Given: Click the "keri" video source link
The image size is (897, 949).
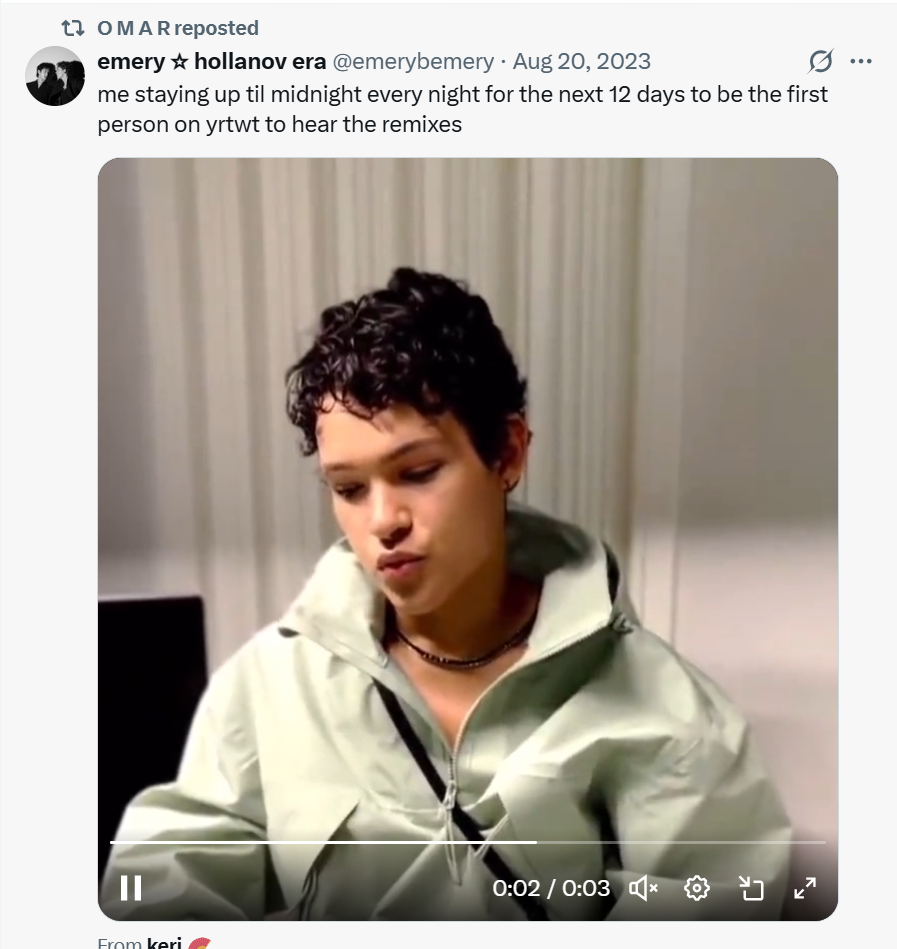Looking at the screenshot, I should (164, 943).
